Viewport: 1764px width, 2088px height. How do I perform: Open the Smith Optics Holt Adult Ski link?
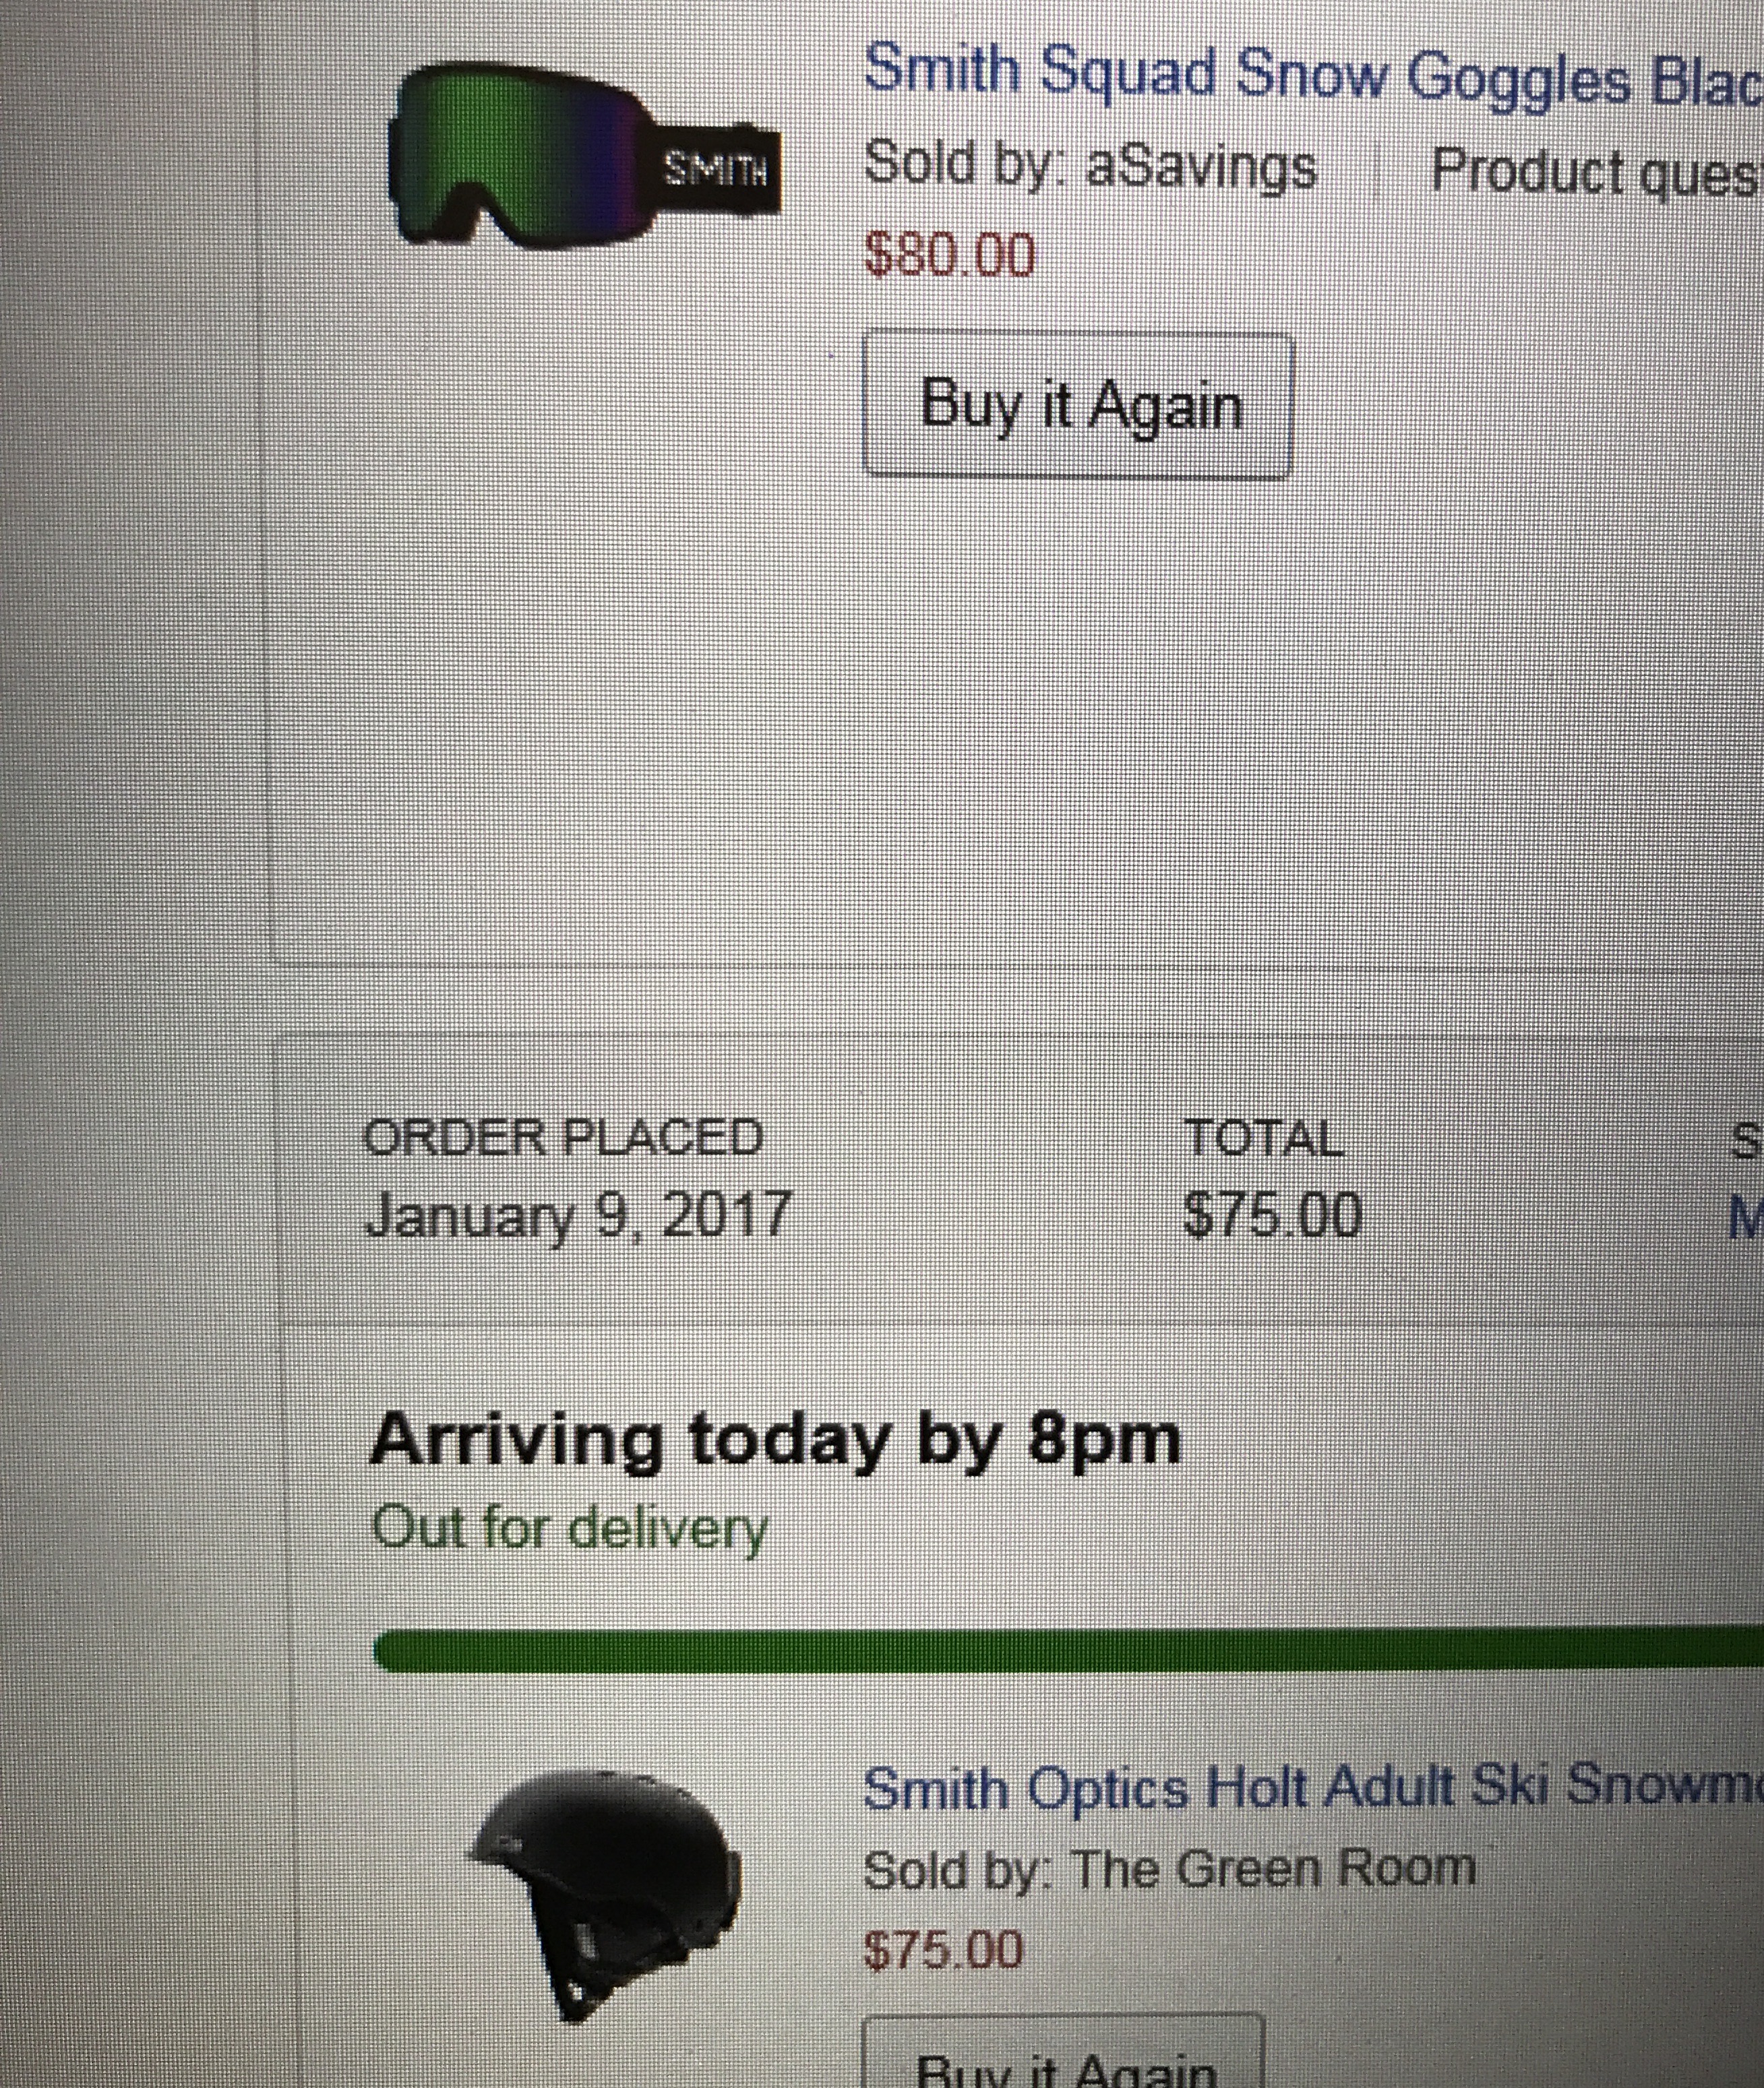[x=1312, y=1787]
